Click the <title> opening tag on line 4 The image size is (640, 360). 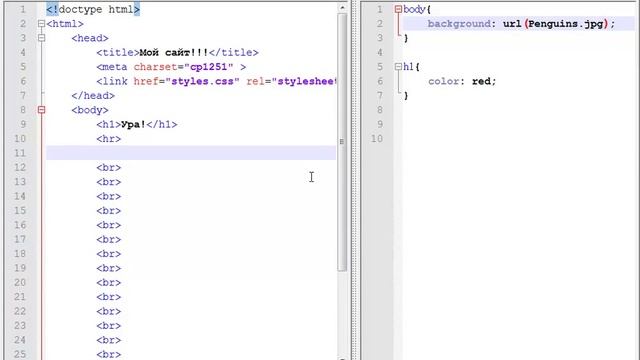(x=118, y=53)
